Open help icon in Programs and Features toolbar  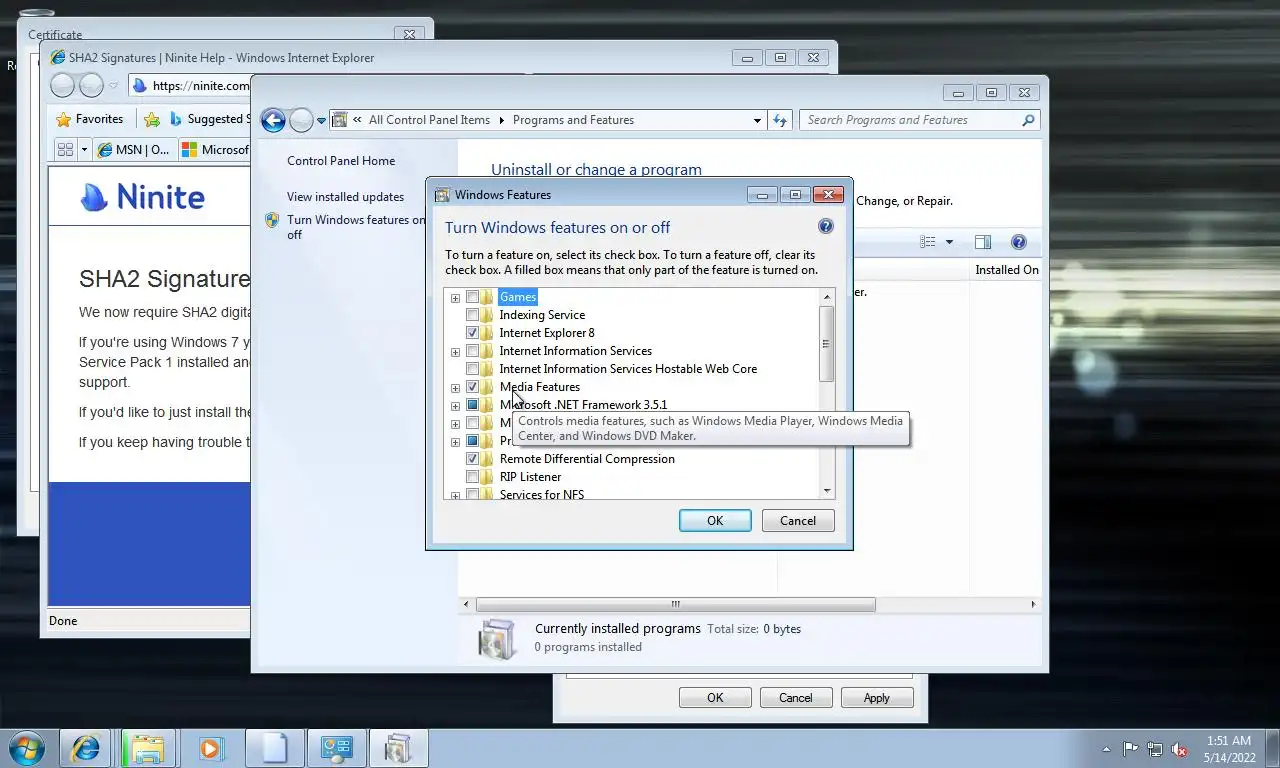click(1018, 242)
